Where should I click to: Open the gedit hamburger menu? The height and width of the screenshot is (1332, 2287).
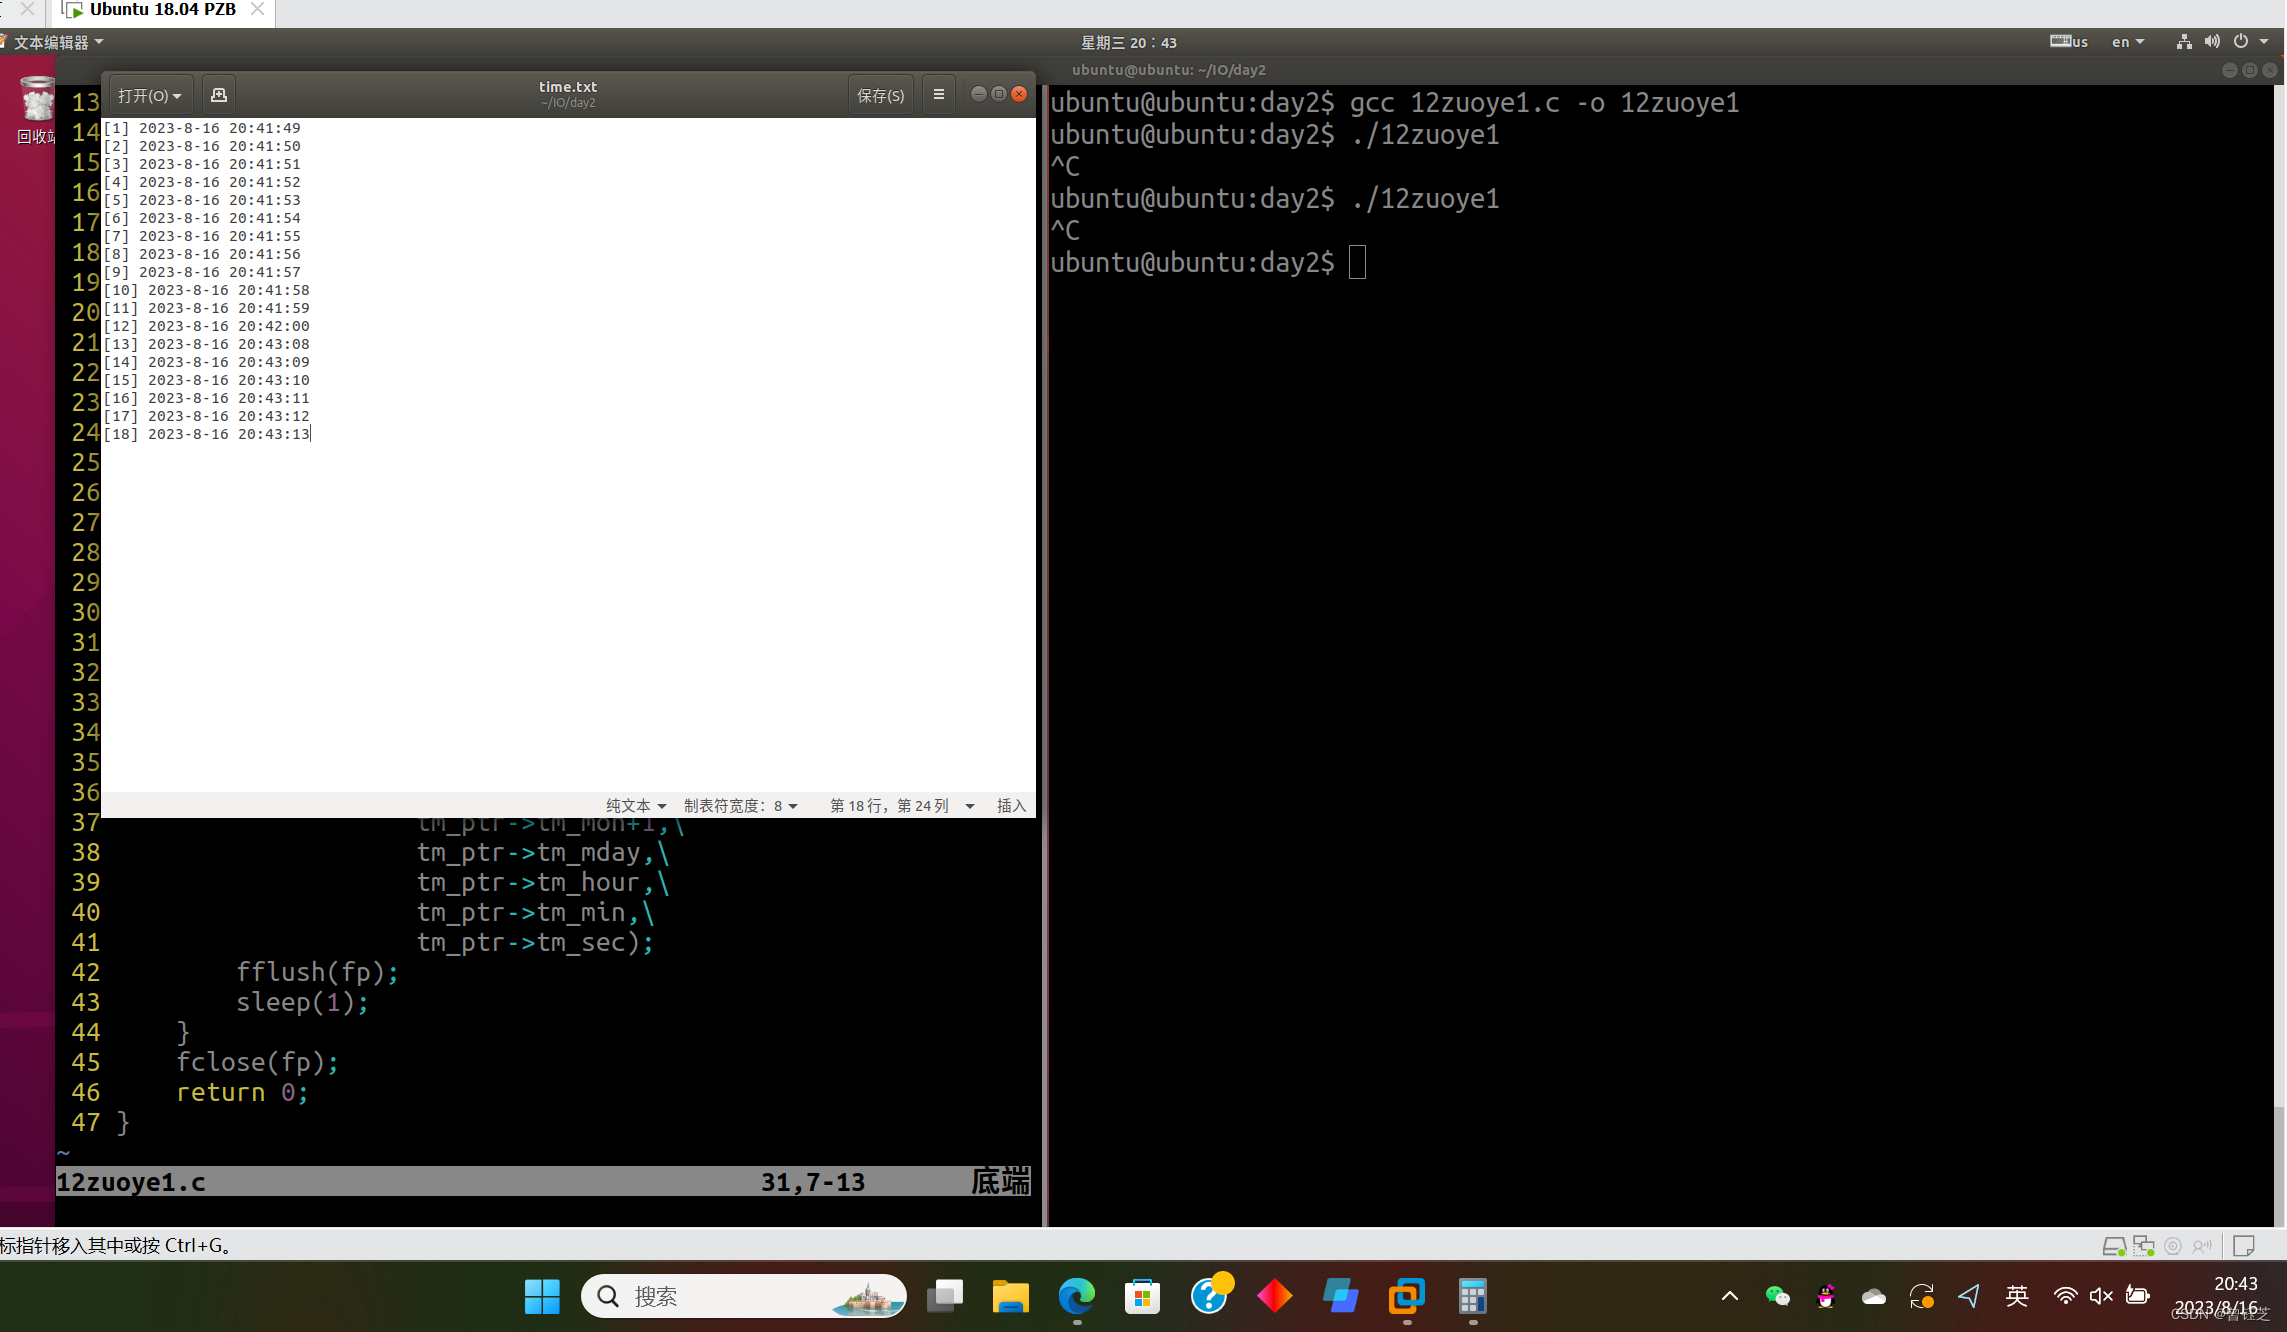[x=938, y=95]
